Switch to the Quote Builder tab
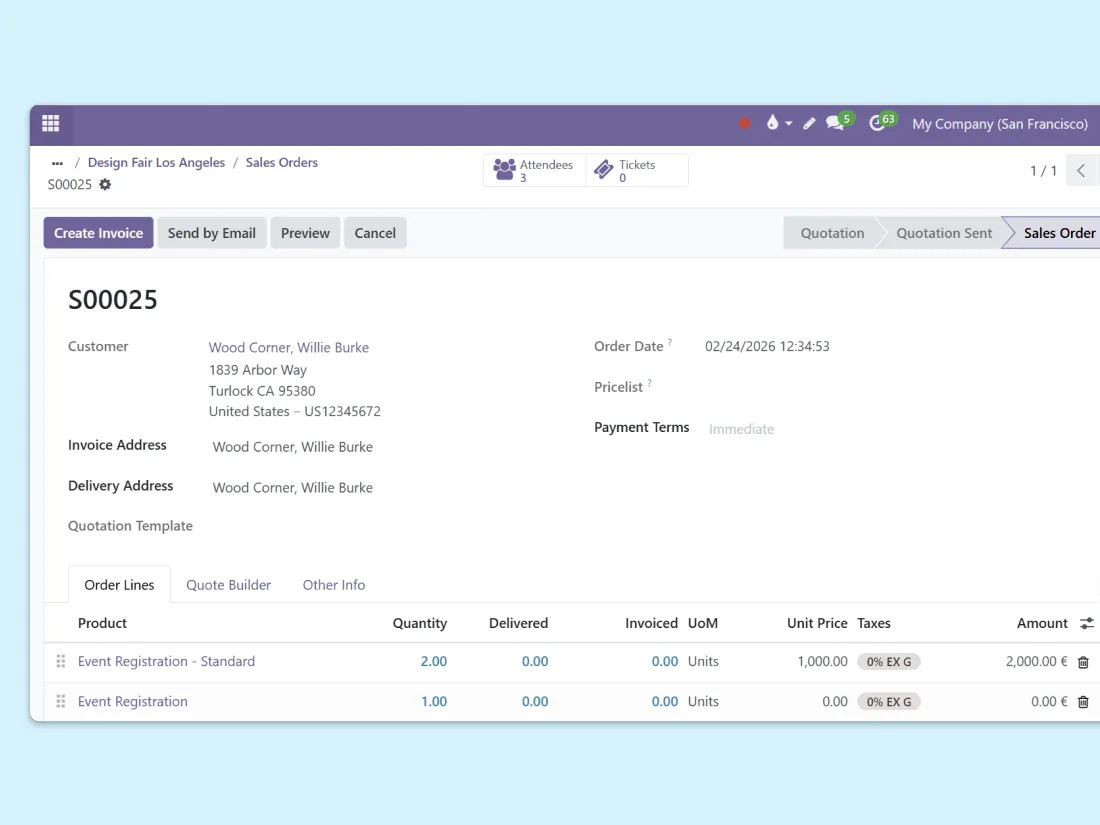The width and height of the screenshot is (1100, 825). [228, 585]
